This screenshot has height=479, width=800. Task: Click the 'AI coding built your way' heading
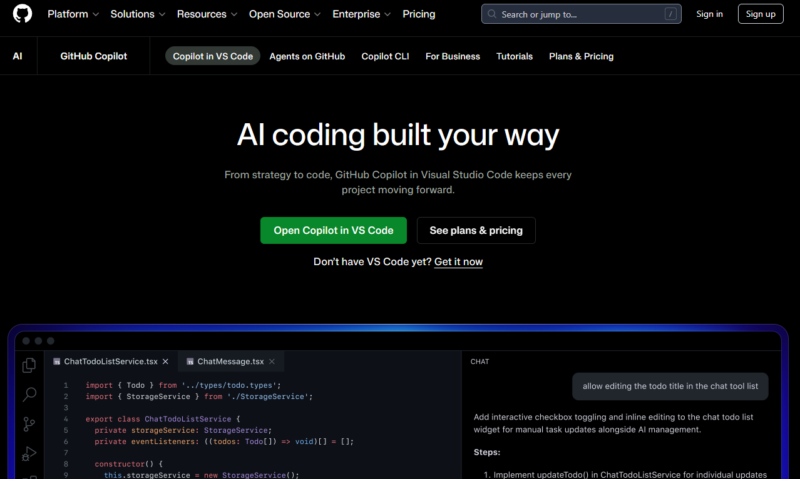[398, 135]
